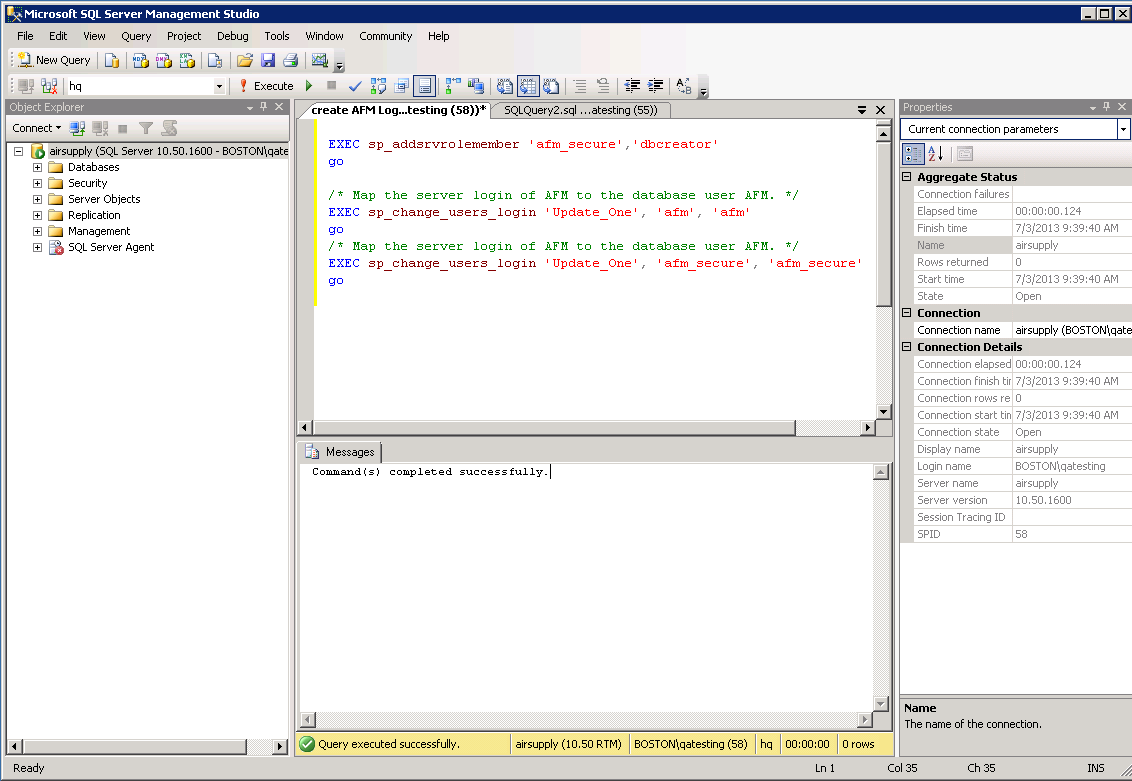Select the Login name property row

tap(1016, 466)
